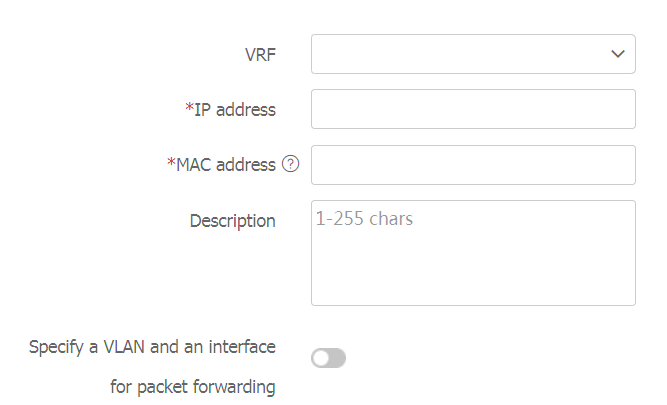Click the 'Specify a VLAN and an interface' label
This screenshot has height=405, width=667.
[x=152, y=347]
